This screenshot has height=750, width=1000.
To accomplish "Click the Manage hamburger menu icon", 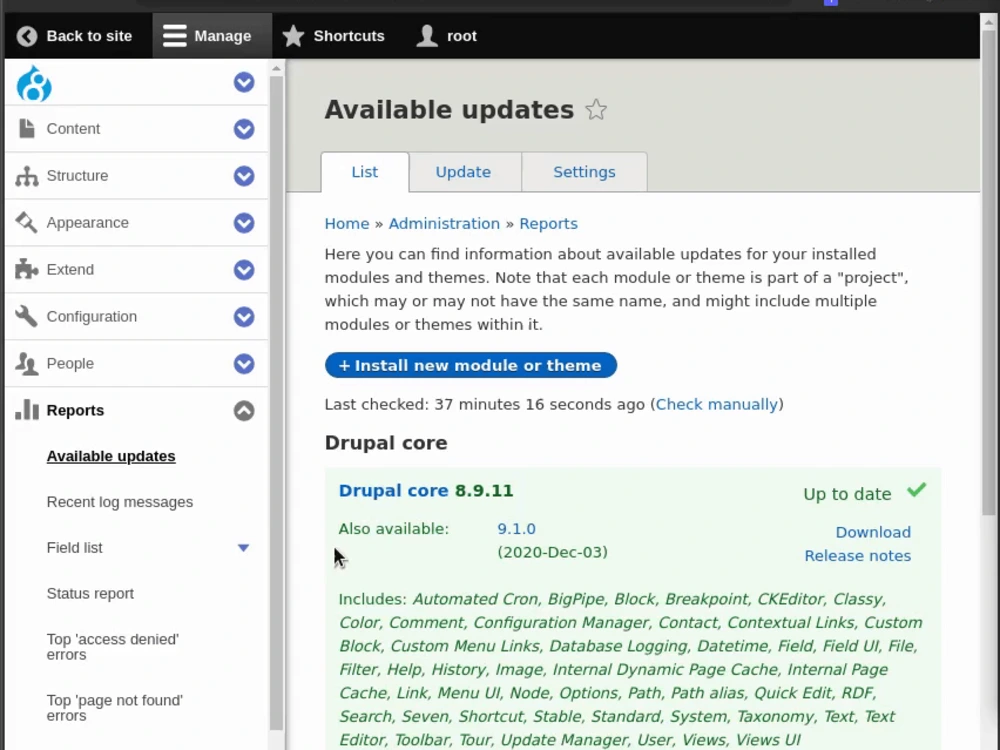I will 174,36.
